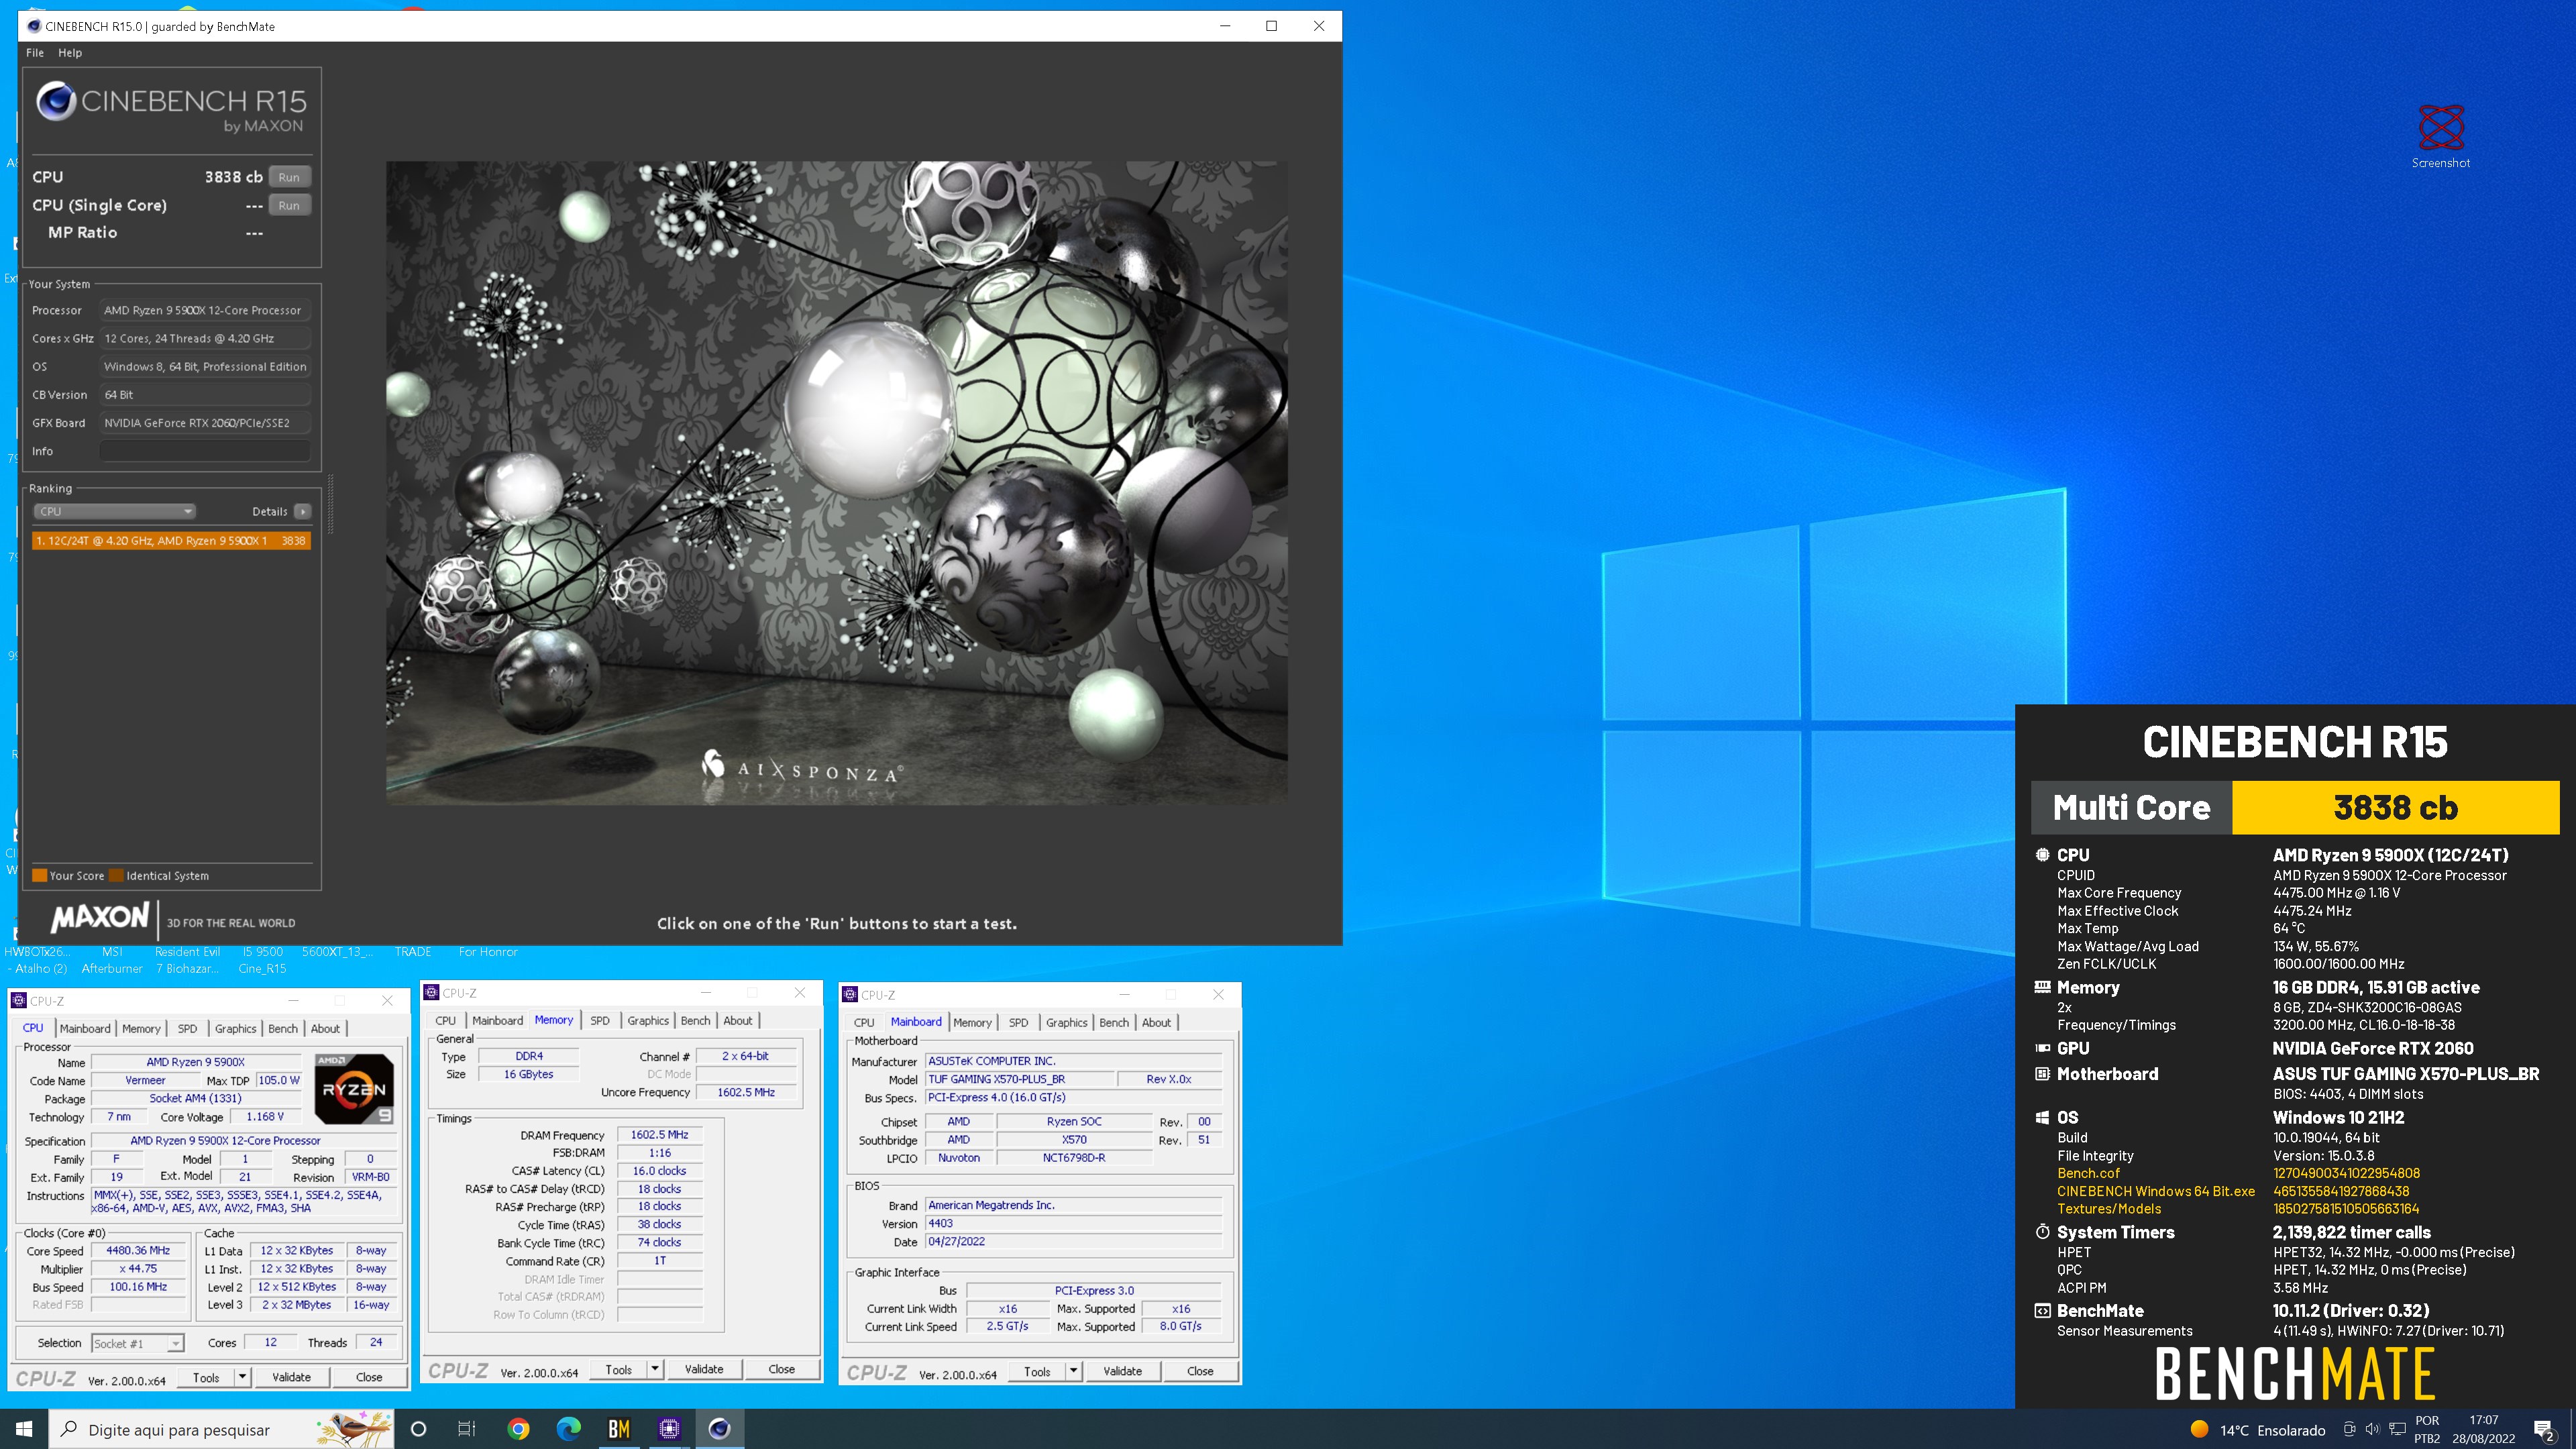The width and height of the screenshot is (2576, 1449).
Task: Click the rendered Cinebench scene image
Action: point(836,483)
